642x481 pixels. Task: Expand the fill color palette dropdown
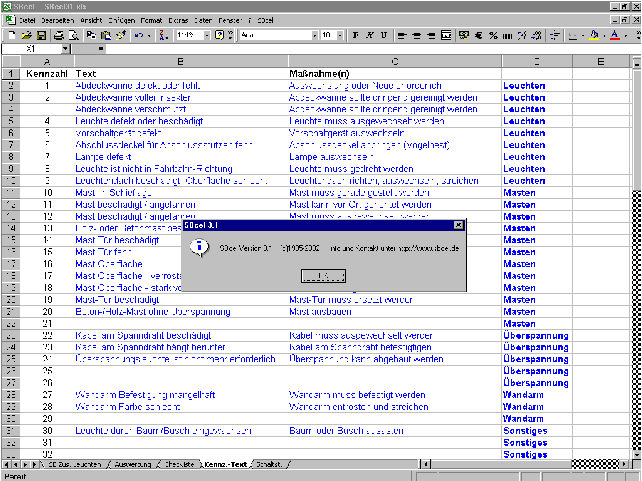point(604,36)
